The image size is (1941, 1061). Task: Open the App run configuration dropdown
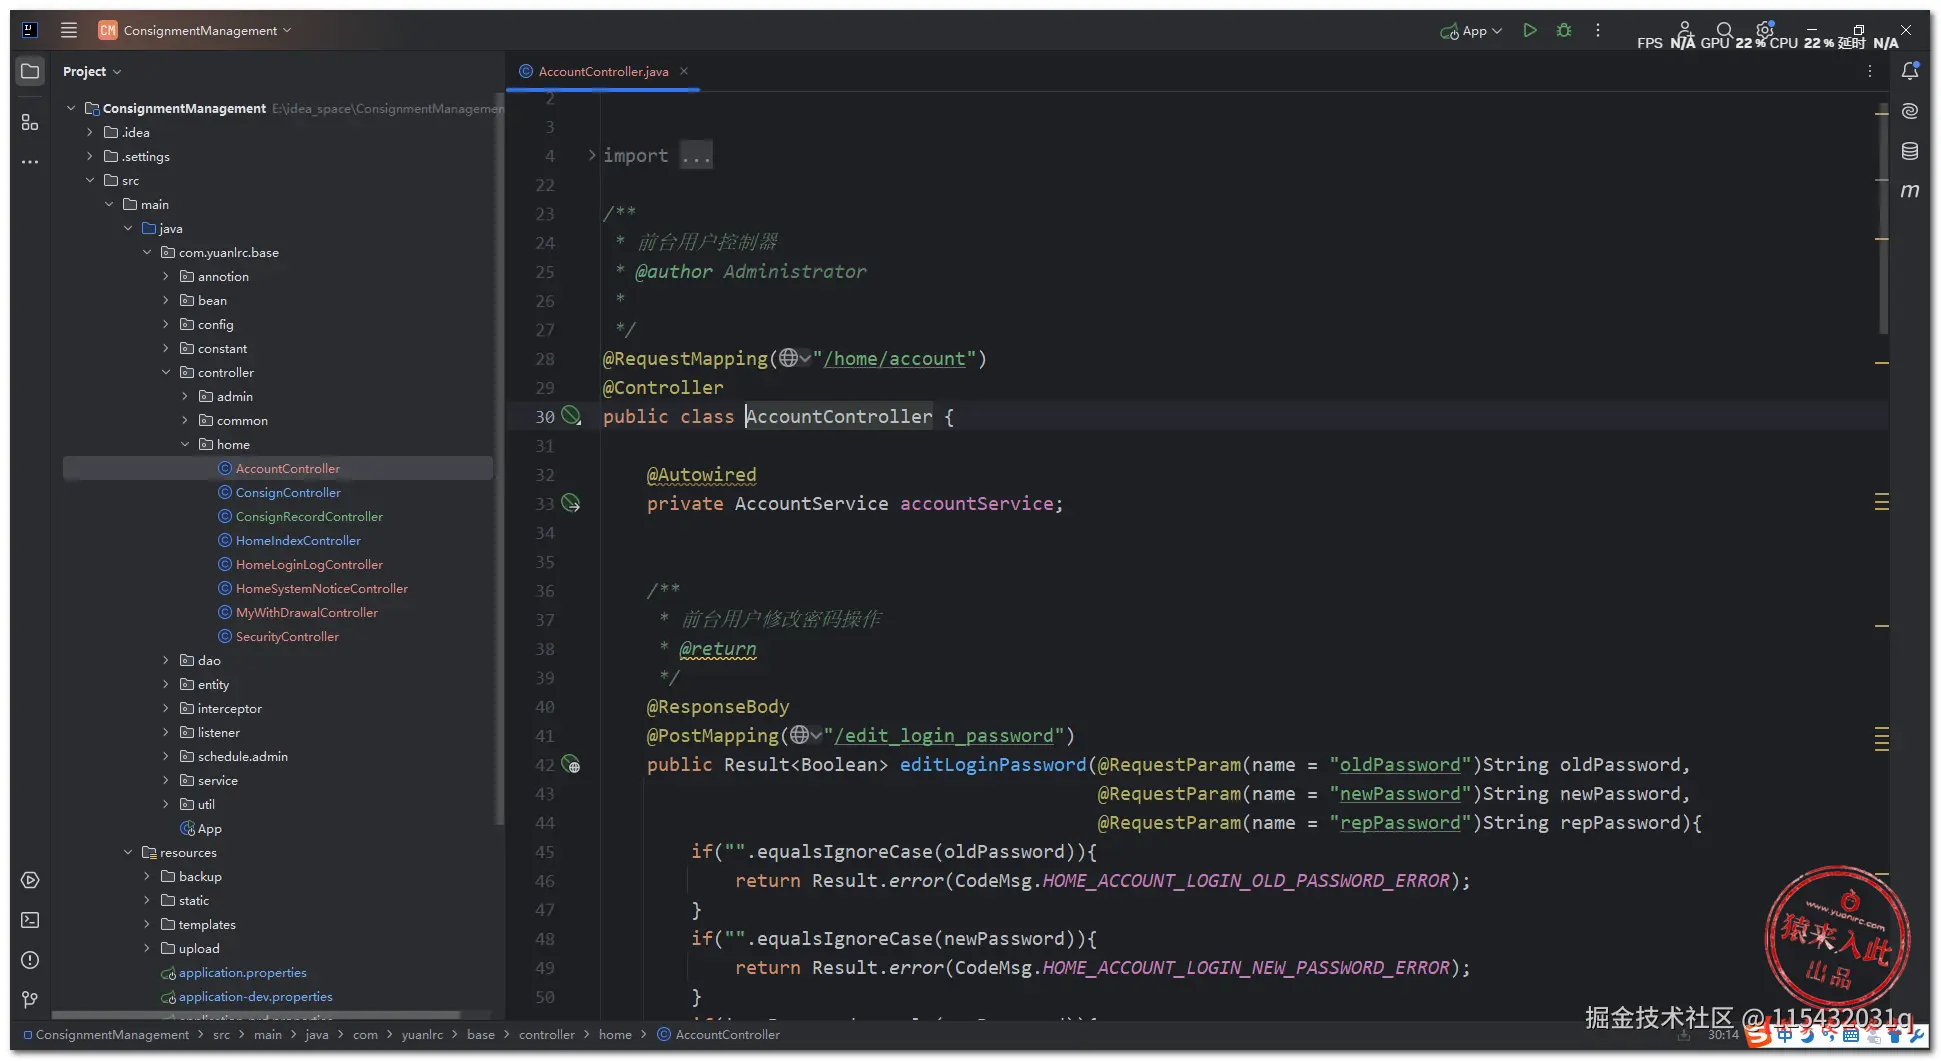(x=1471, y=30)
